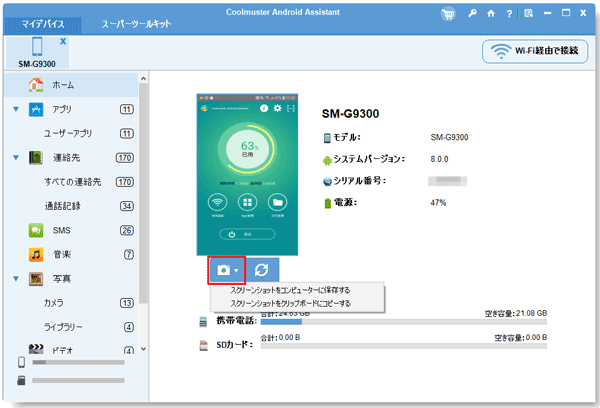Select すべての連絡先 in the sidebar
600x408 pixels.
pyautogui.click(x=71, y=182)
